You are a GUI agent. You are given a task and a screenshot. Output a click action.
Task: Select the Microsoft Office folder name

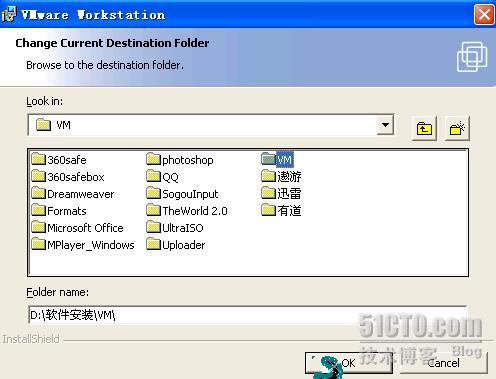[x=85, y=228]
